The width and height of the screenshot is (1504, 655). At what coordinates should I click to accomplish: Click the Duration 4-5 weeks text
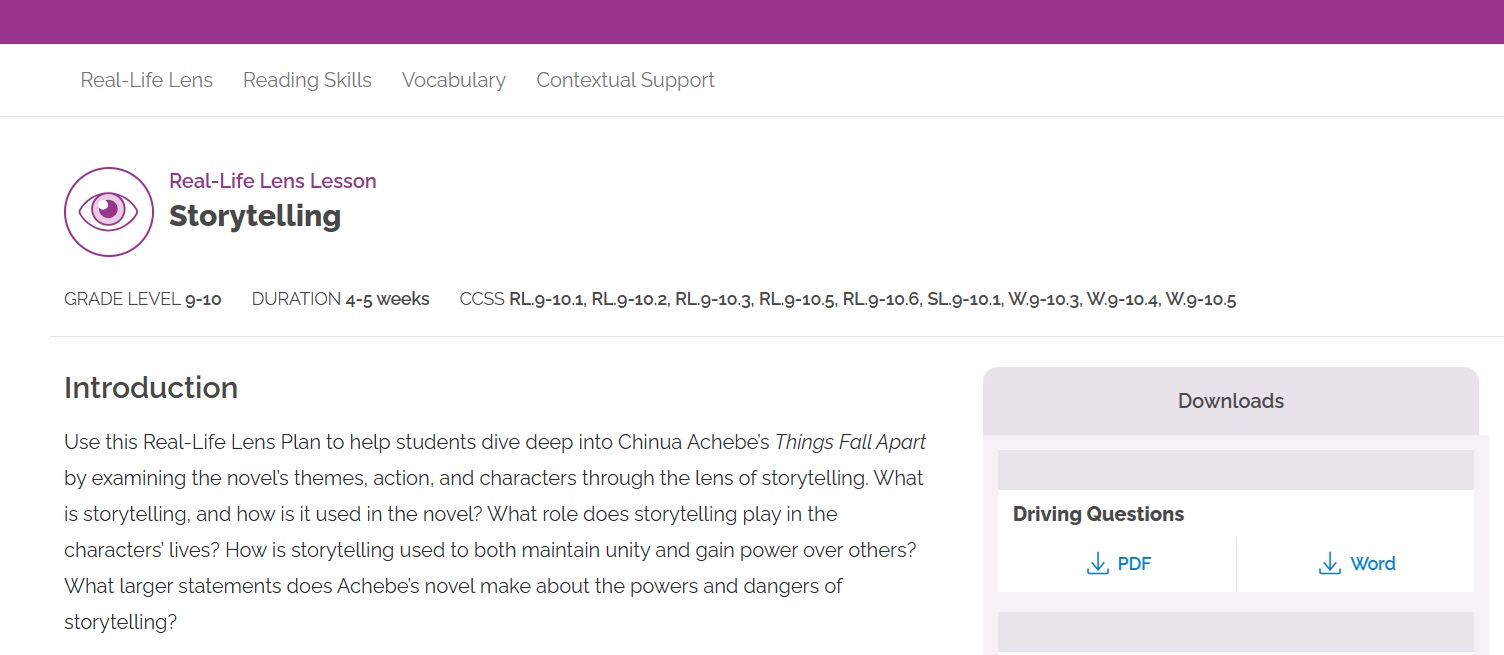click(x=340, y=299)
